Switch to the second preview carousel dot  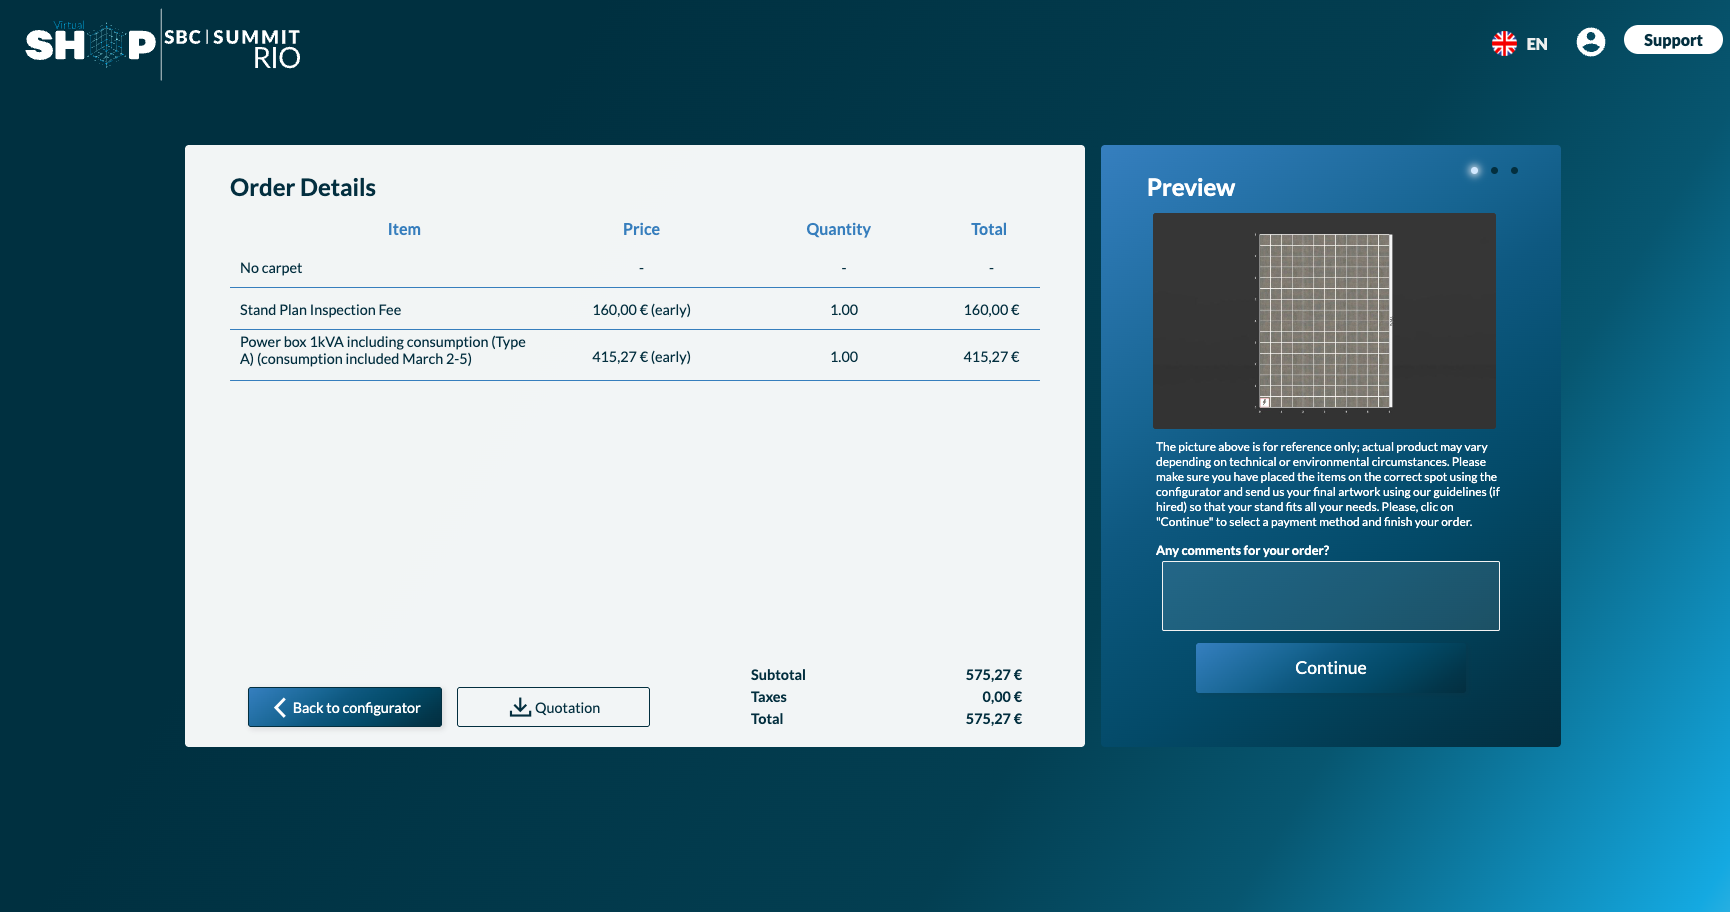(x=1494, y=170)
